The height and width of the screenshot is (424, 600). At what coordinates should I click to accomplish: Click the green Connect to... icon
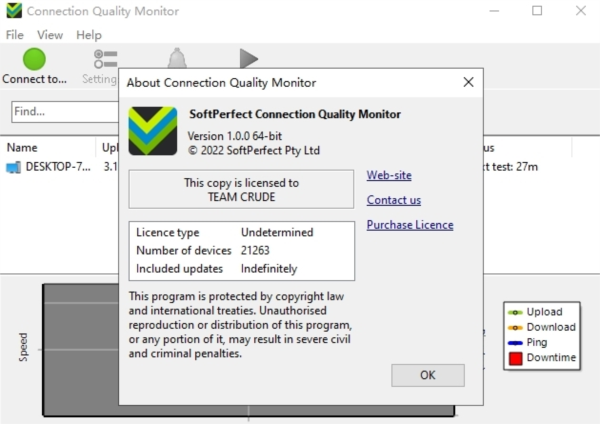point(34,59)
